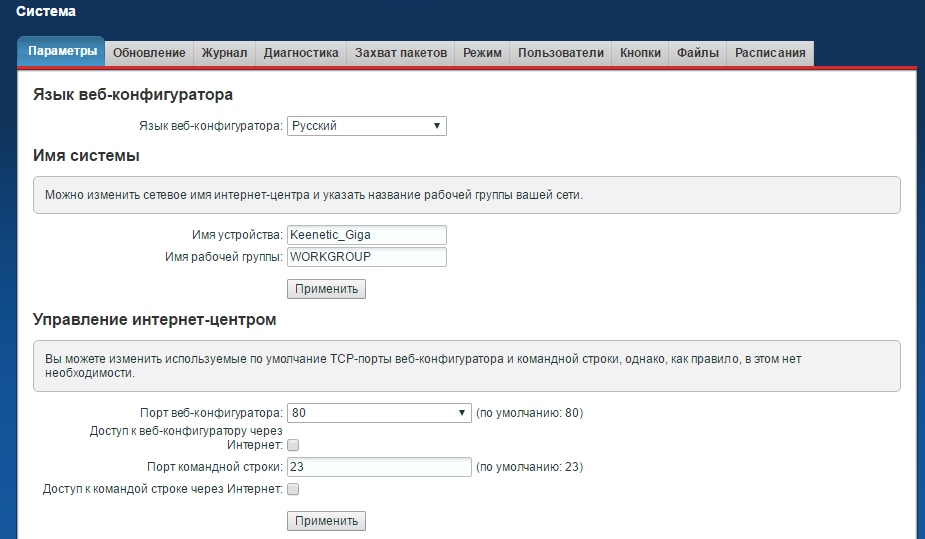Click the Имя рабочей группы WORKGROUP field
The width and height of the screenshot is (925, 539).
click(366, 257)
